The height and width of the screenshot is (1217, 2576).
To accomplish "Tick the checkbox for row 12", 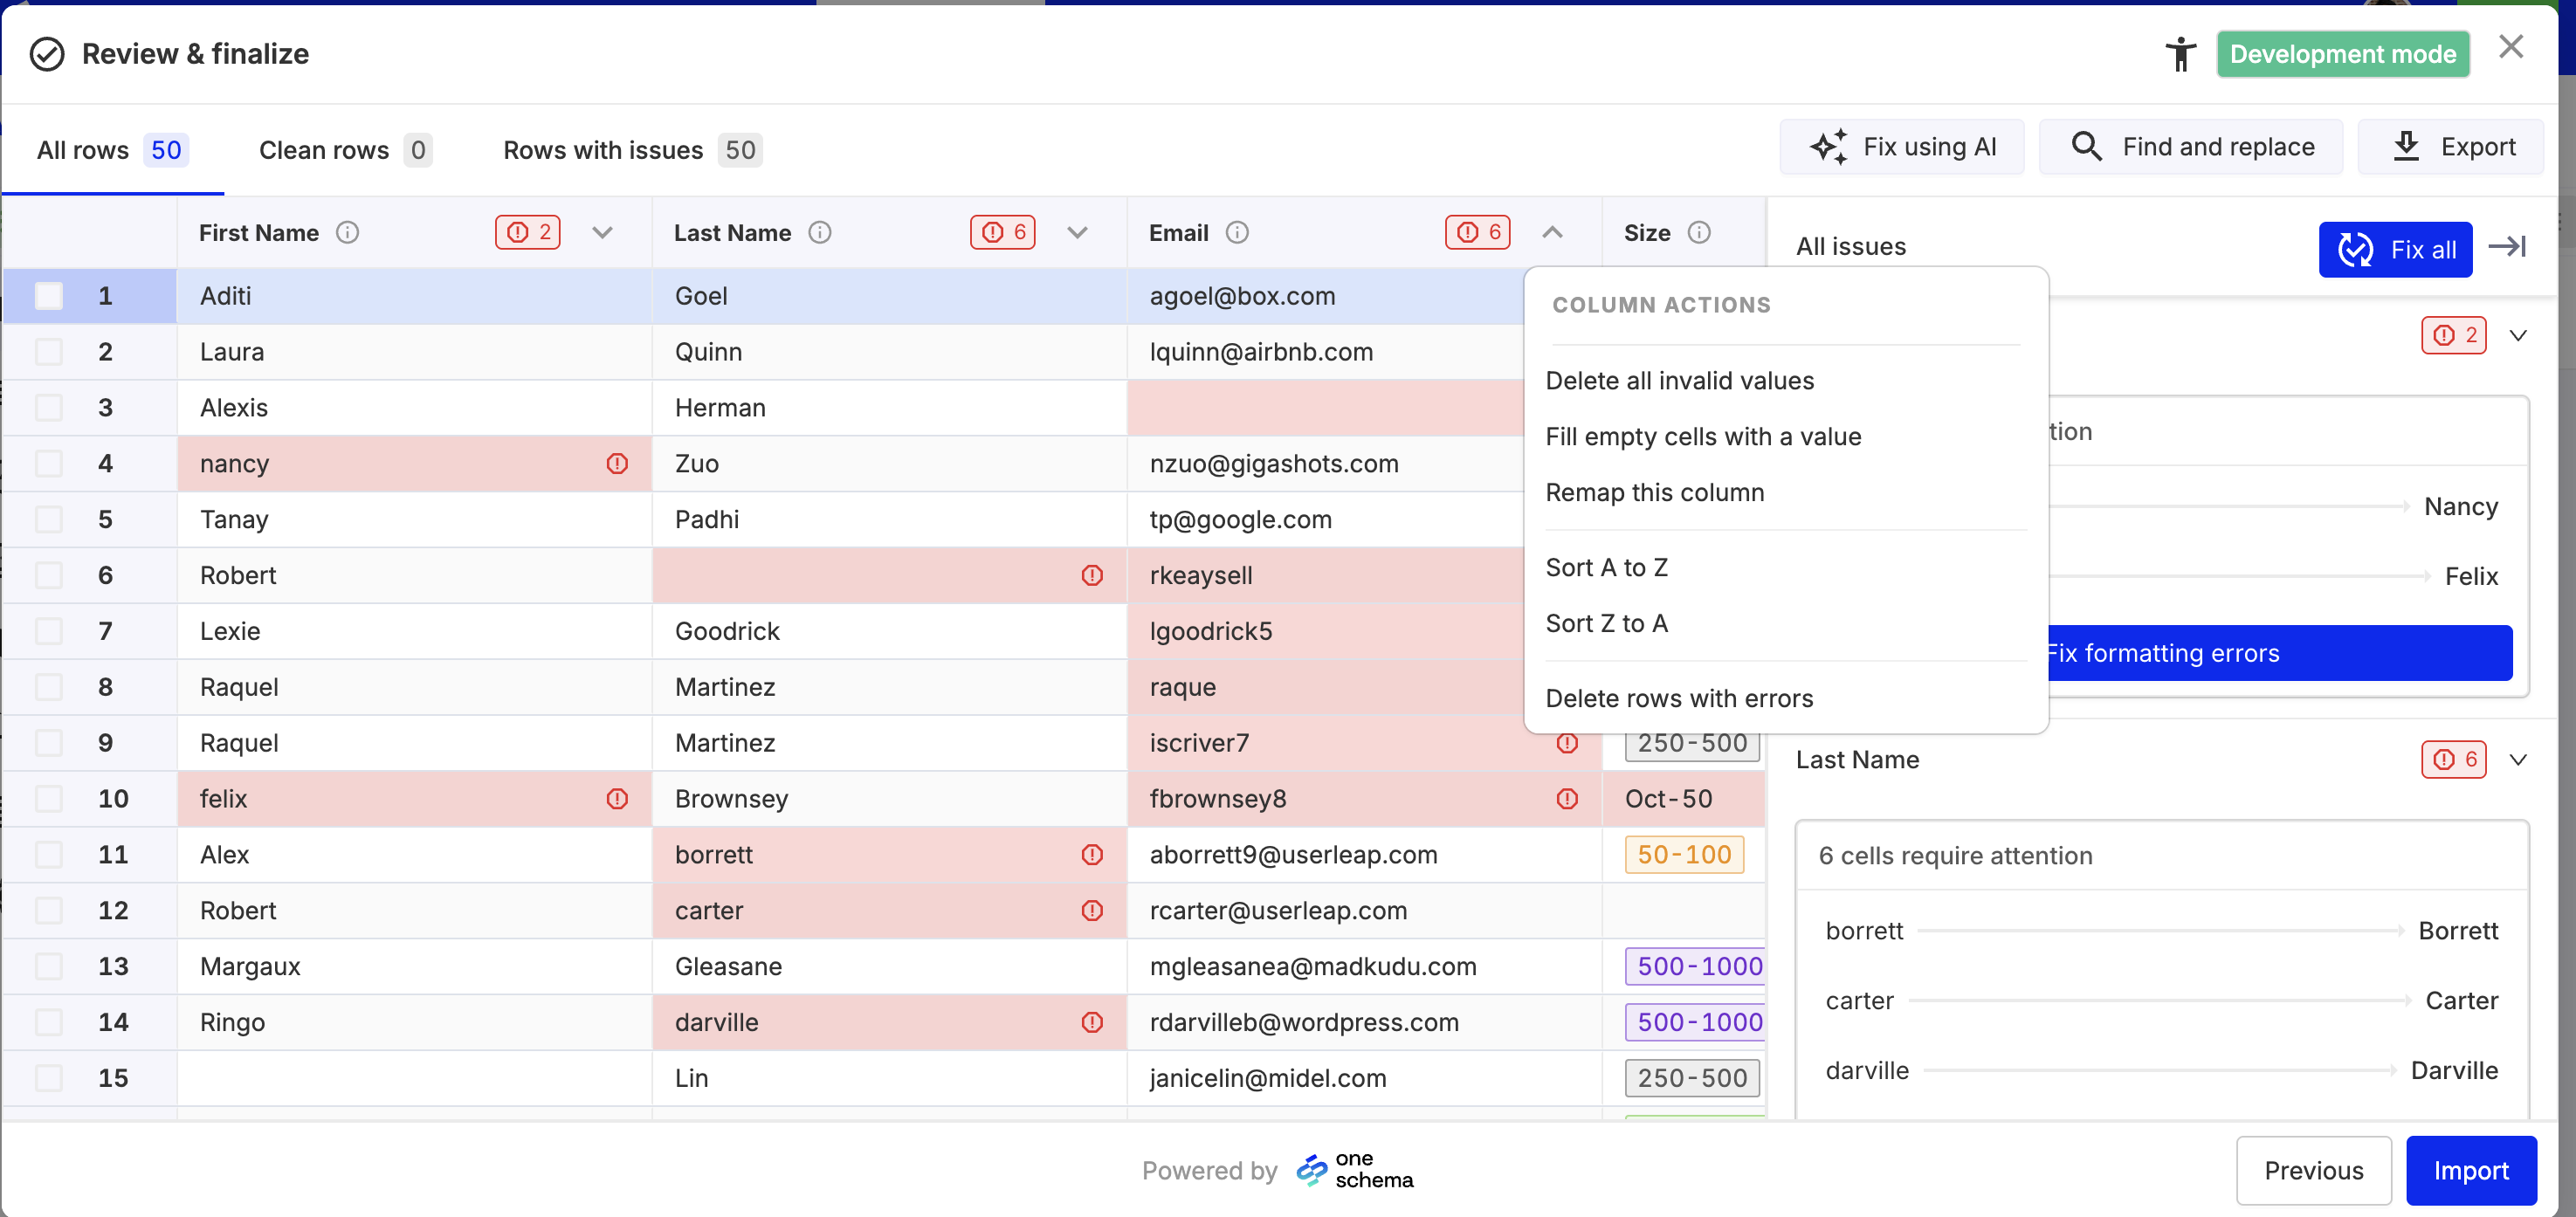I will coord(49,911).
